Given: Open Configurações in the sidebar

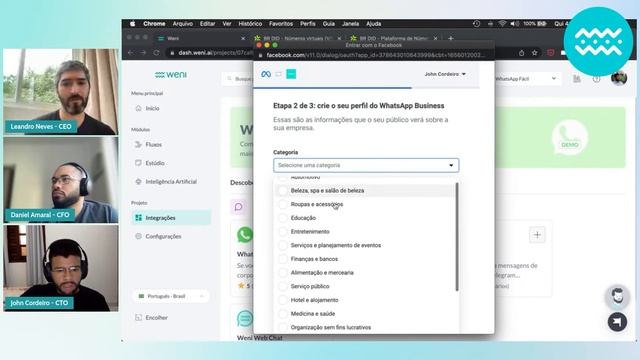Looking at the screenshot, I should [x=171, y=236].
